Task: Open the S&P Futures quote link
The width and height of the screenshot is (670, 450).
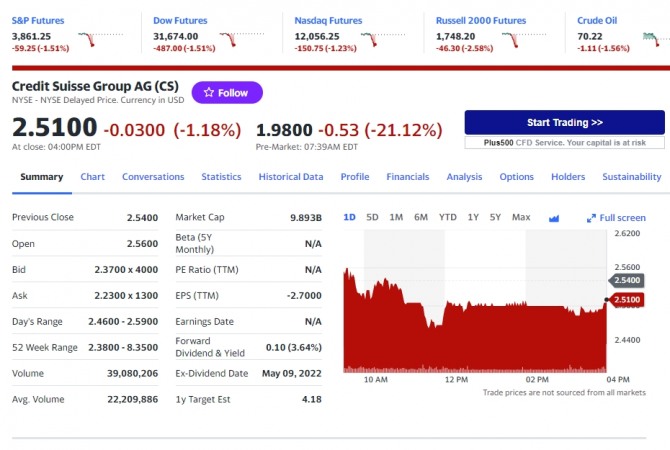Action: pyautogui.click(x=37, y=20)
